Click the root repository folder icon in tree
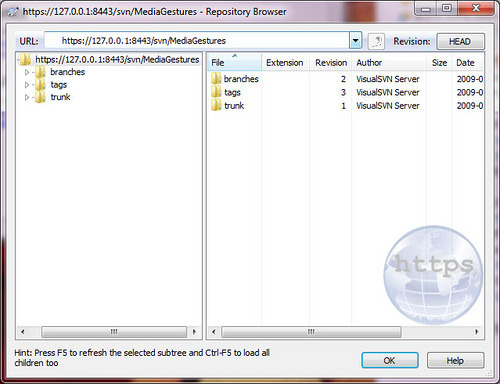Viewport: 500px width, 384px height. pyautogui.click(x=25, y=60)
